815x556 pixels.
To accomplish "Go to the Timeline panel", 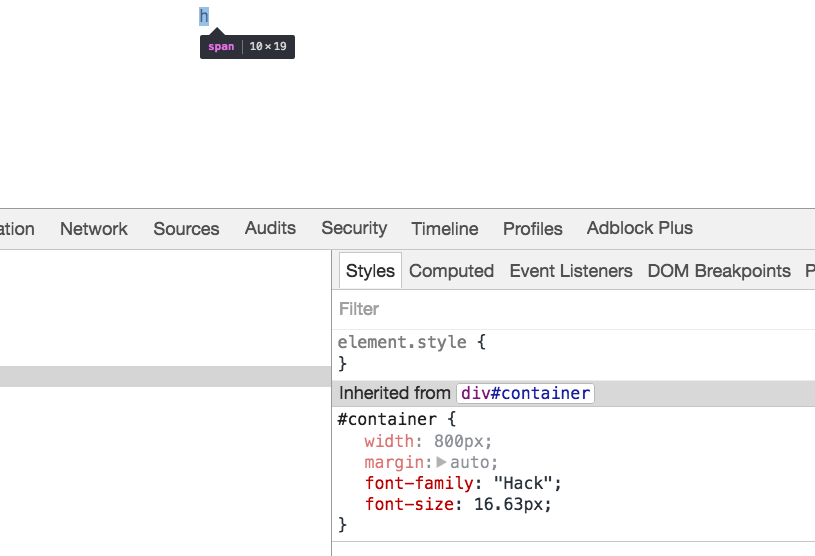I will [x=445, y=229].
